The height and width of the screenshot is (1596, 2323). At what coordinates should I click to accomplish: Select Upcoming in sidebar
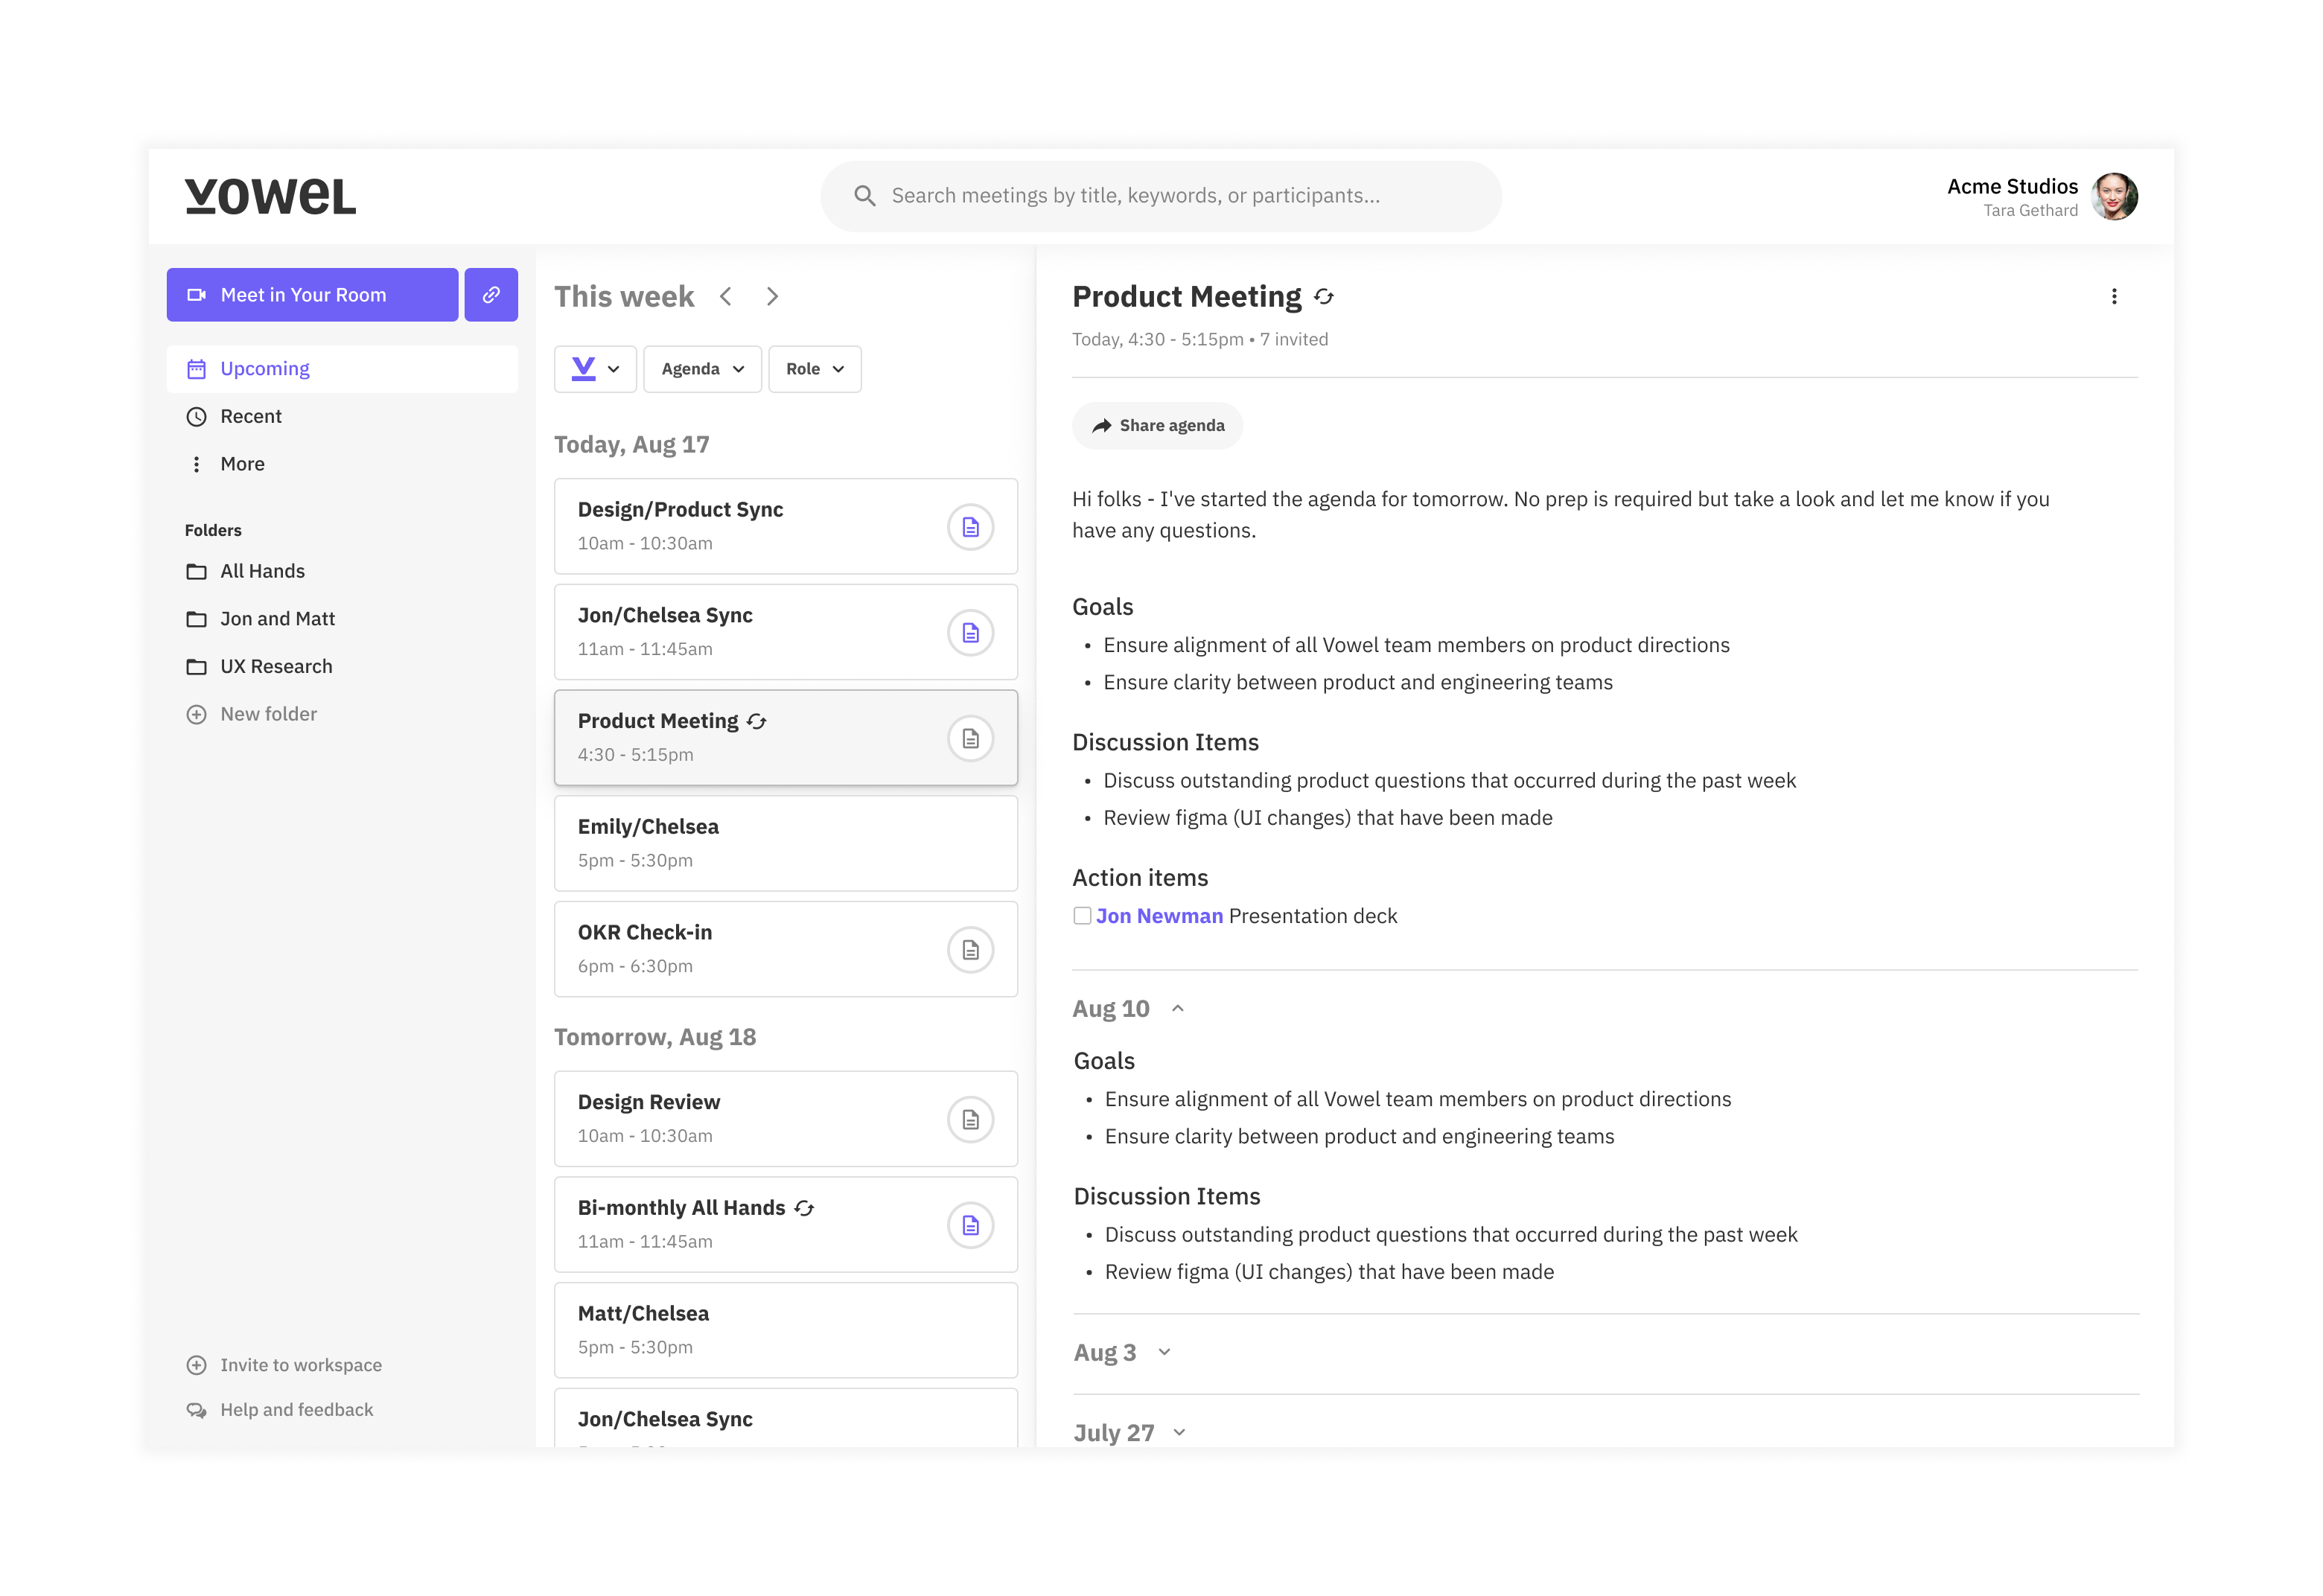tap(342, 369)
